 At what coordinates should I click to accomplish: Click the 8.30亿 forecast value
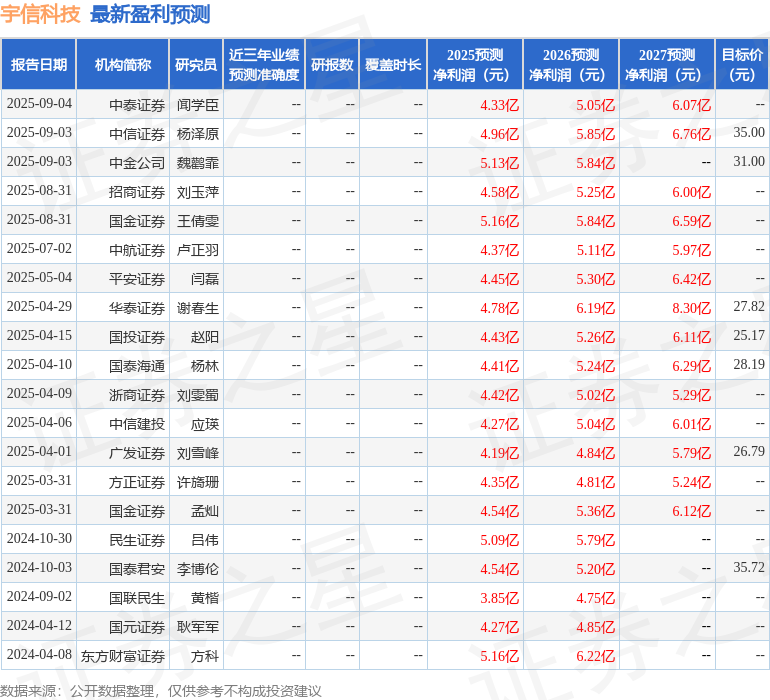691,308
